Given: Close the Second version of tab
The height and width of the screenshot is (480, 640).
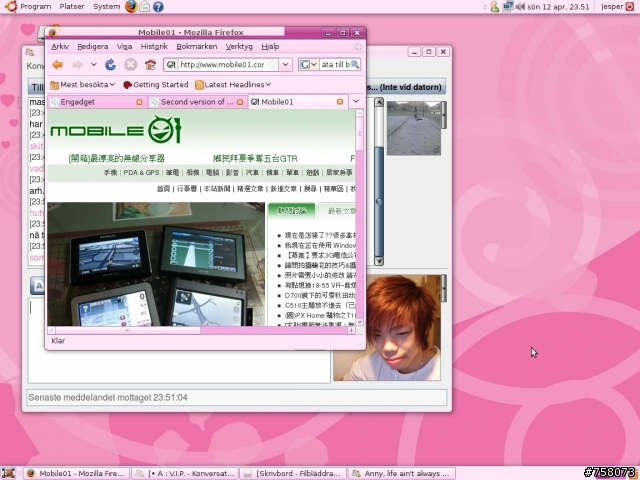Looking at the screenshot, I should click(x=240, y=102).
